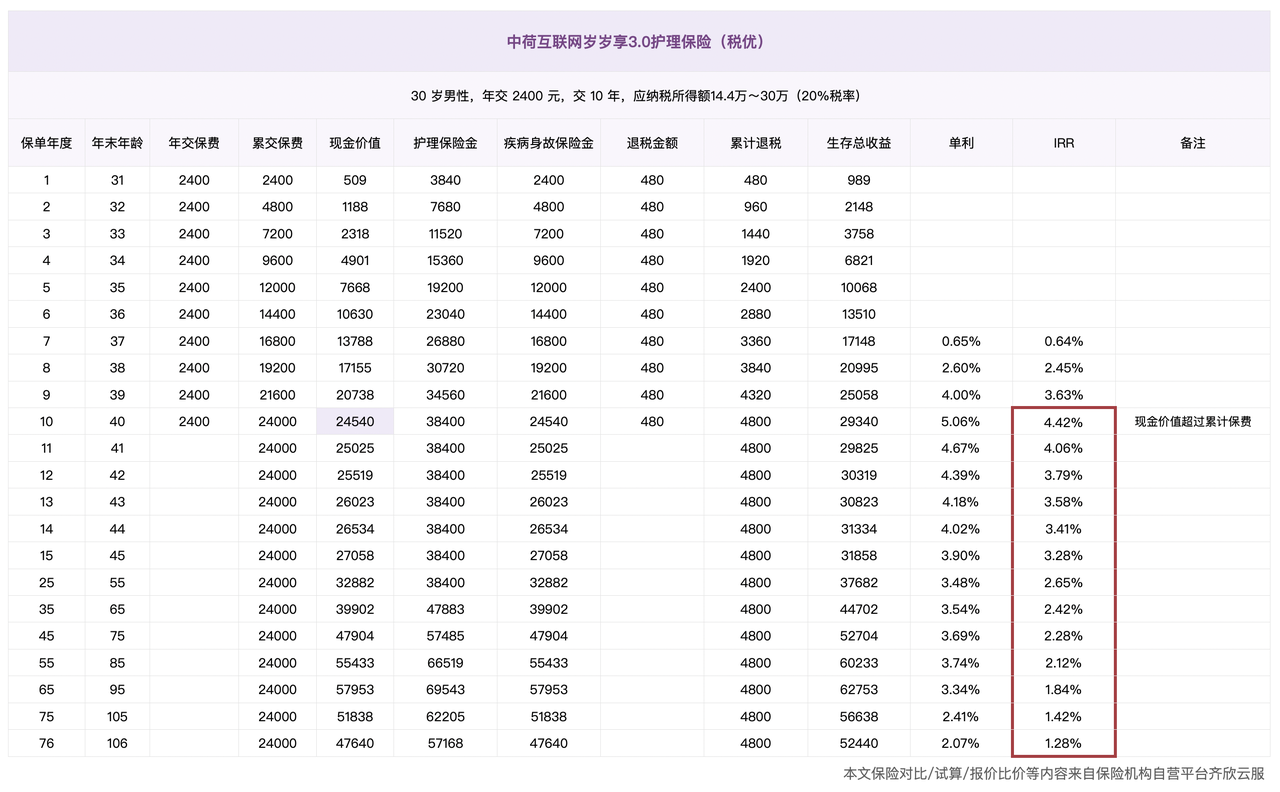
Task: Click the 509 first-year cash value cell
Action: pos(355,180)
